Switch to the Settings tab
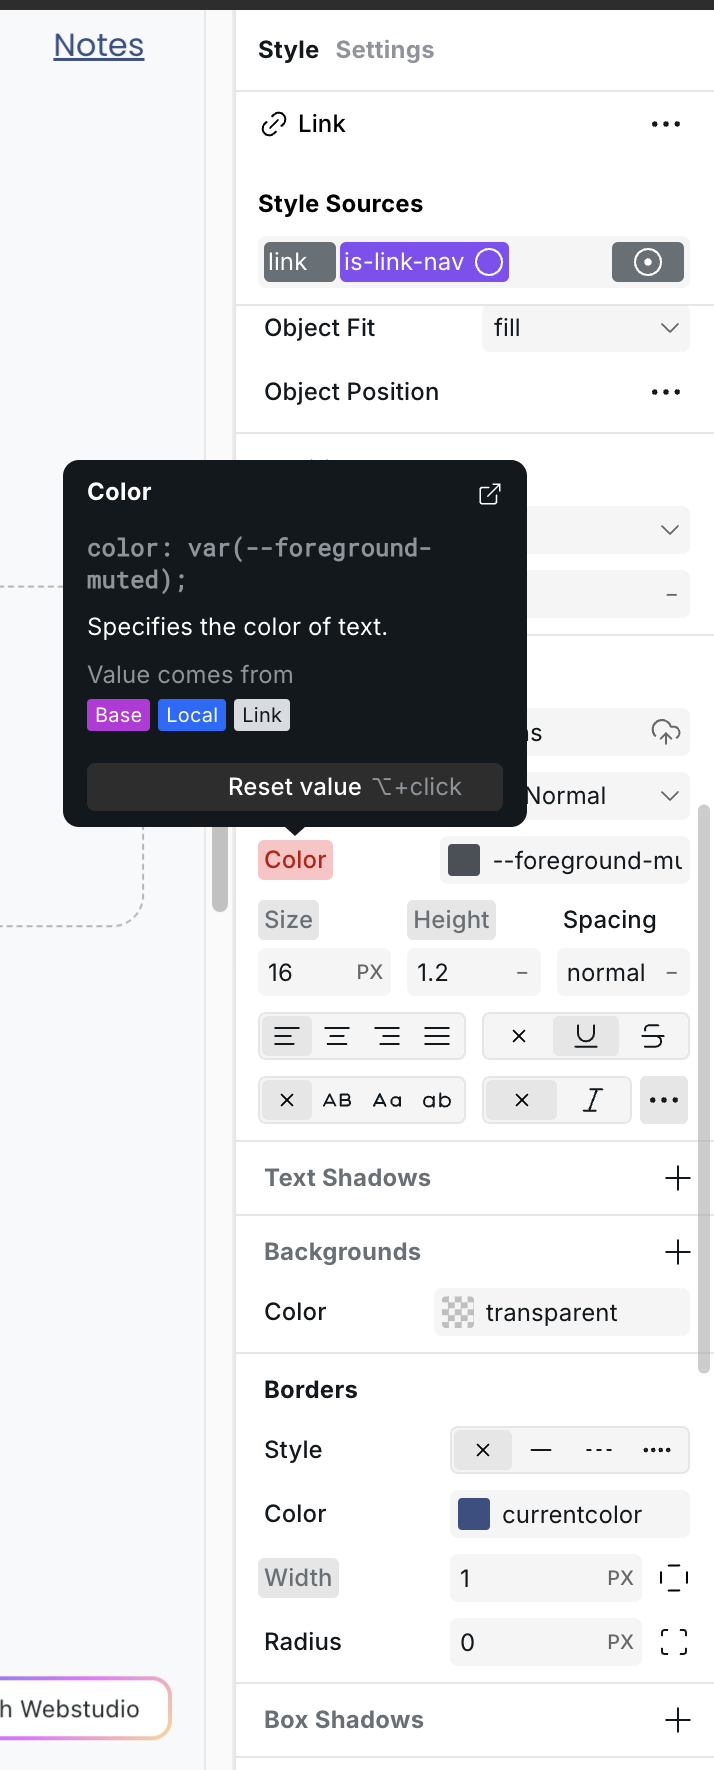714x1770 pixels. pyautogui.click(x=385, y=50)
